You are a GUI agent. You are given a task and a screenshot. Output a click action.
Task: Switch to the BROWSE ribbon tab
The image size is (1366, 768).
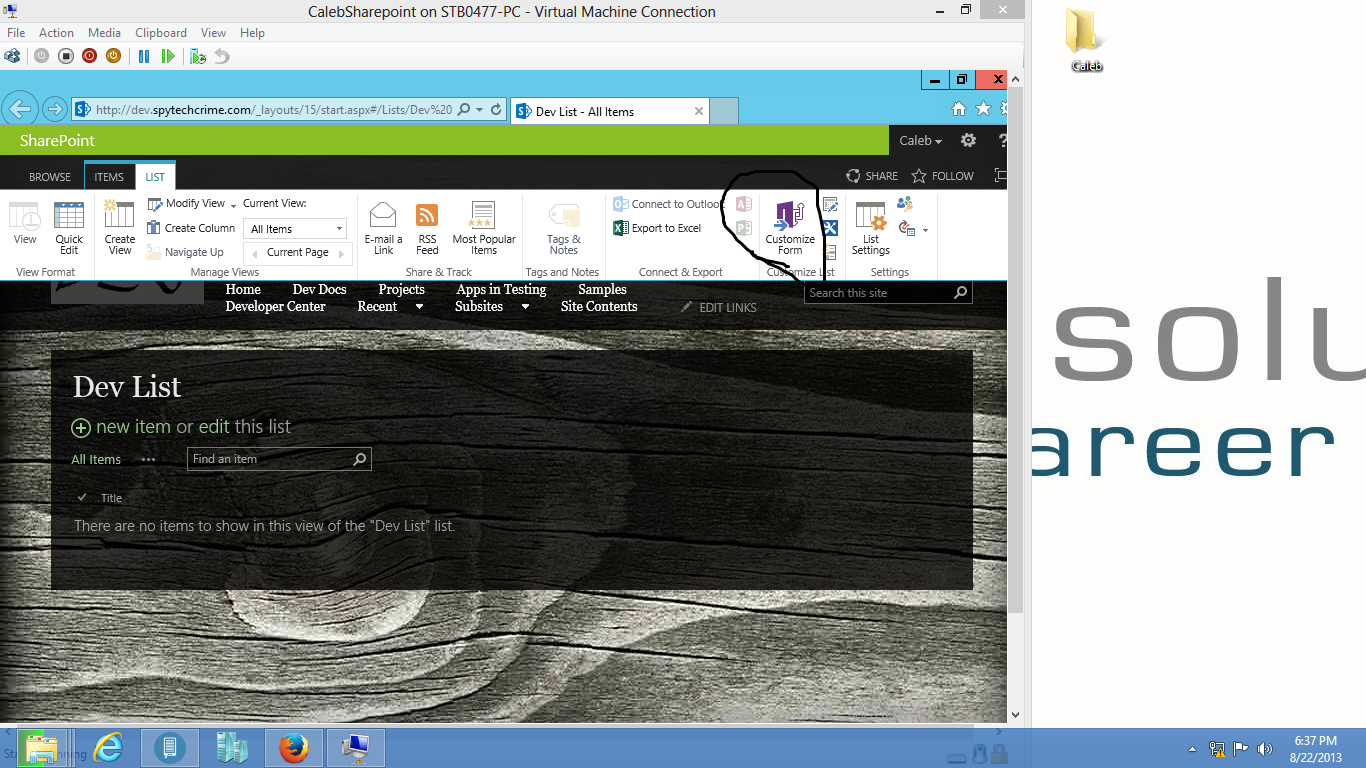50,177
